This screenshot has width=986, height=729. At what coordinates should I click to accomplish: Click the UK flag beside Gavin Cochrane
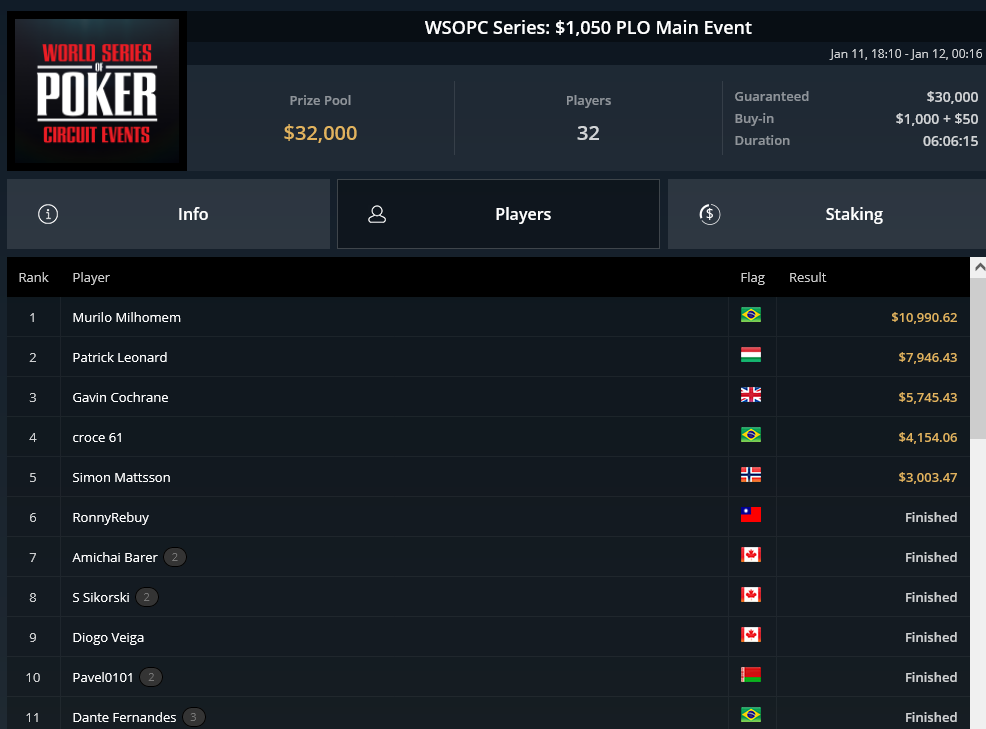751,394
